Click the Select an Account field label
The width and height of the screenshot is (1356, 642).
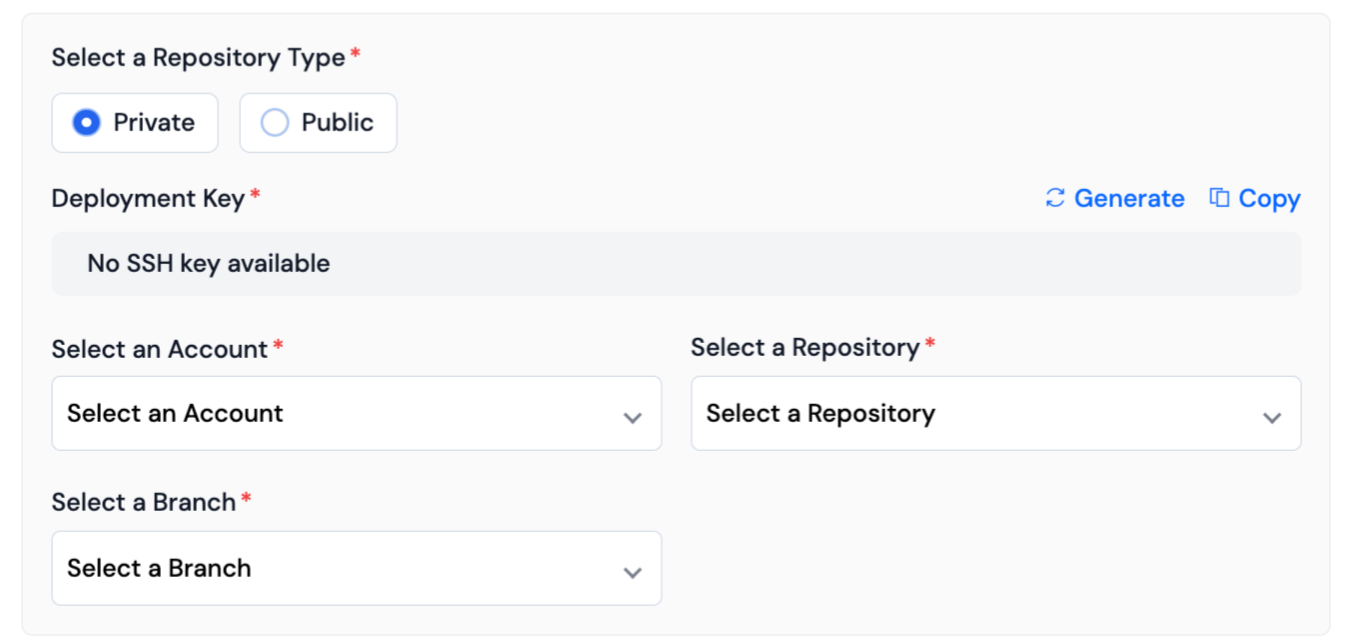pyautogui.click(x=160, y=349)
